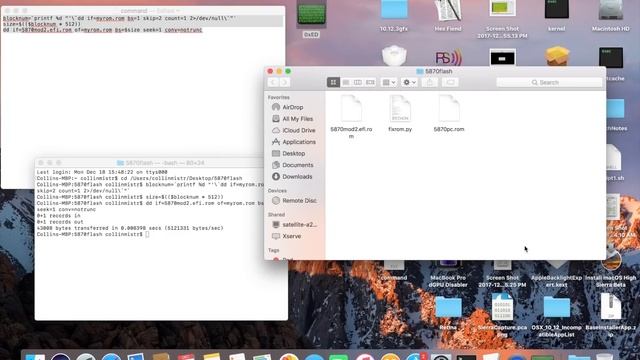Select the AppleBacklightExpert.kext desktop icon
The image size is (640, 360).
tap(556, 274)
